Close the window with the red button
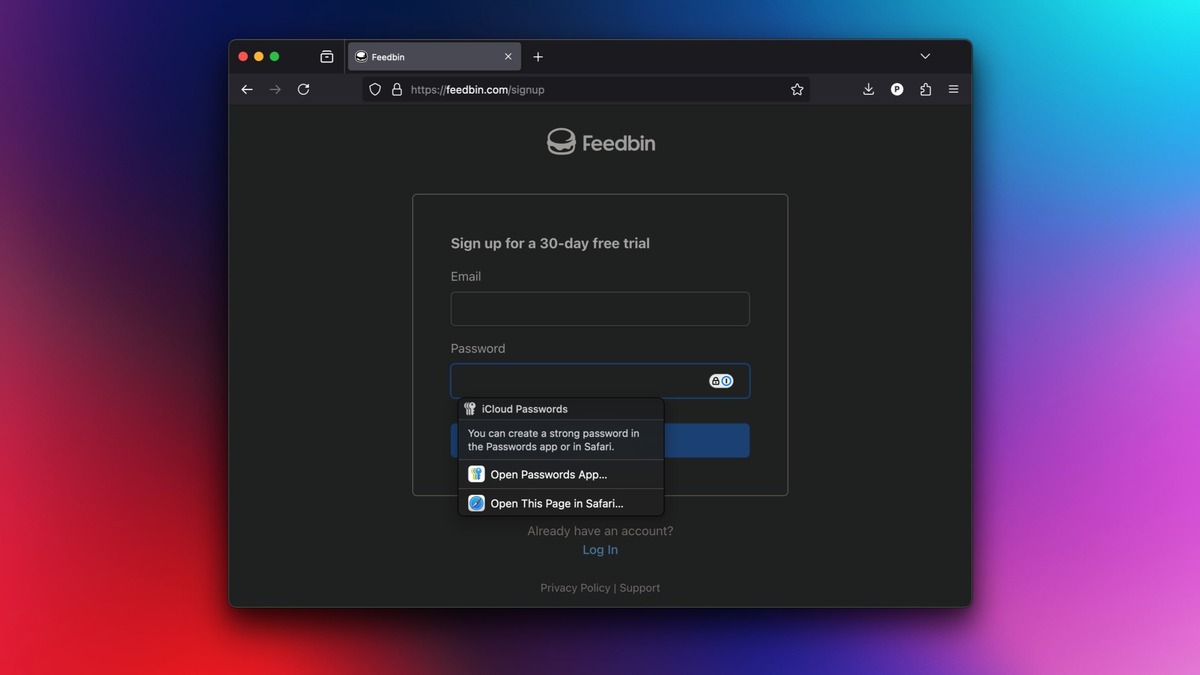Screen dimensions: 1200x675 [x=243, y=57]
